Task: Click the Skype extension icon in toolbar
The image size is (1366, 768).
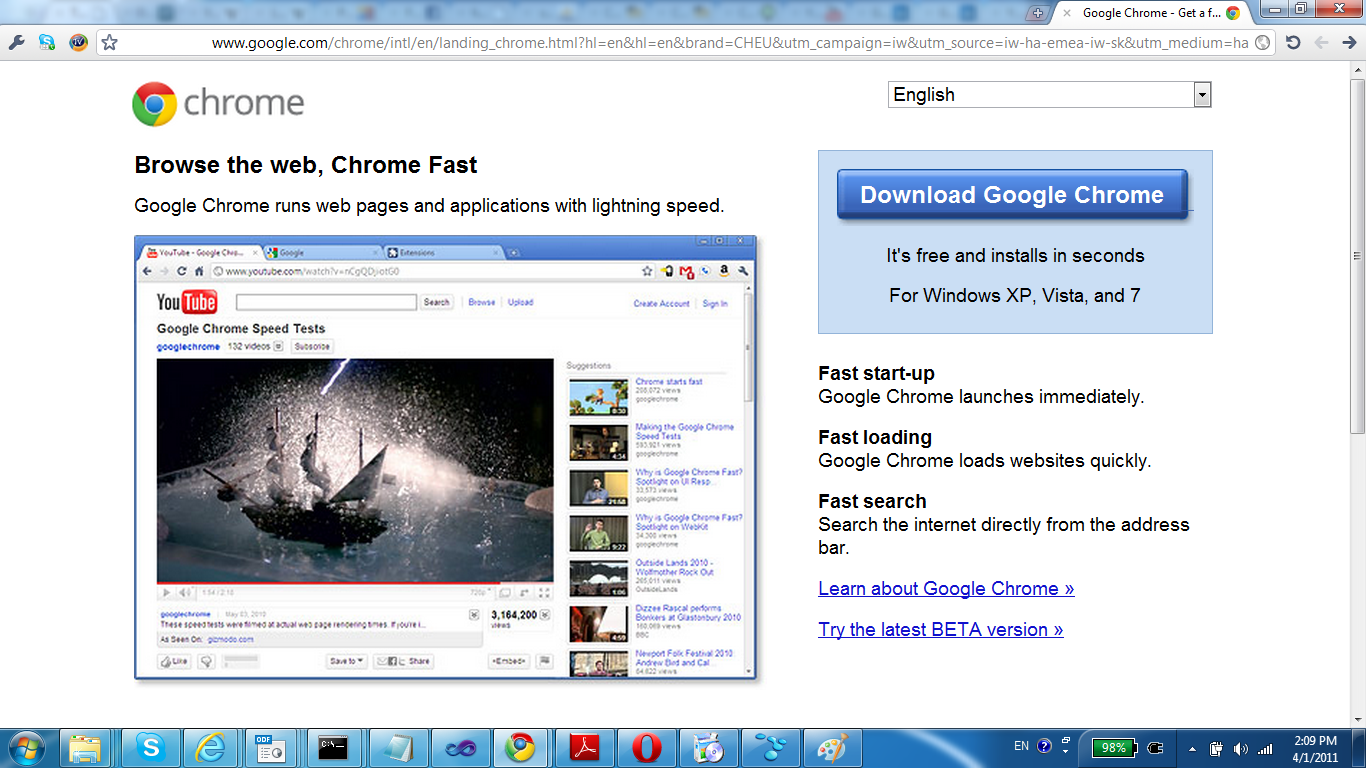Action: click(47, 43)
